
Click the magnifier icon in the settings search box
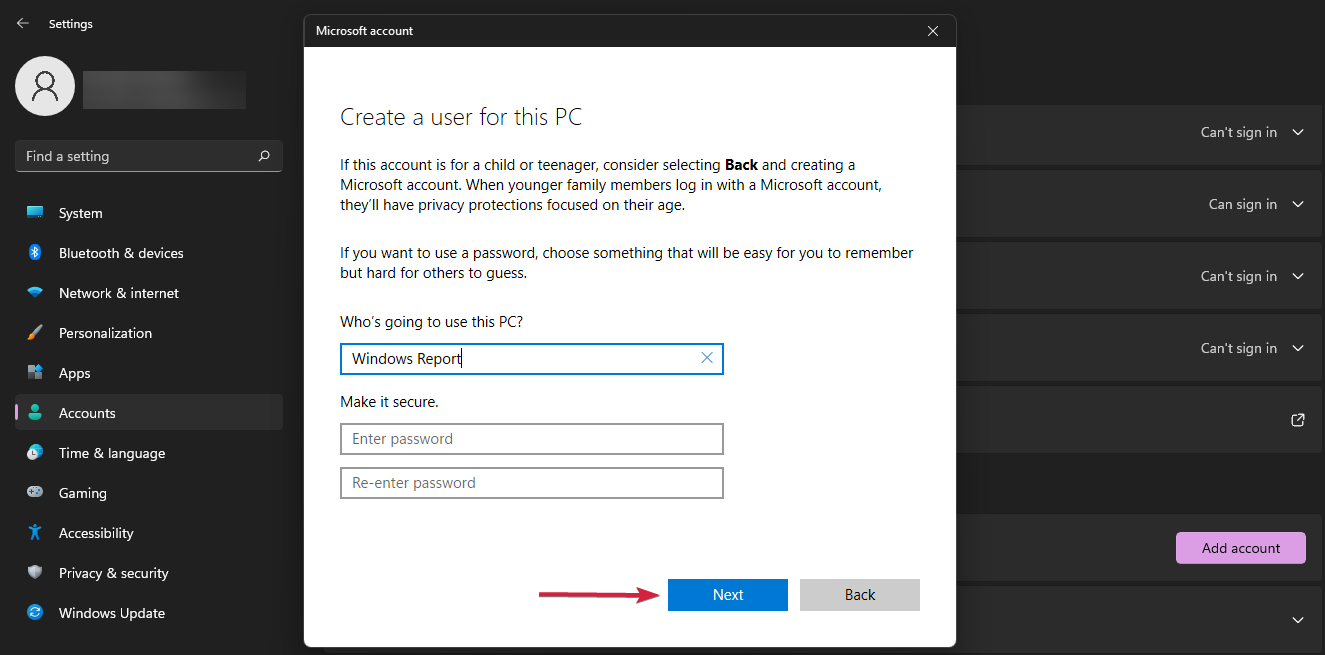click(x=264, y=156)
